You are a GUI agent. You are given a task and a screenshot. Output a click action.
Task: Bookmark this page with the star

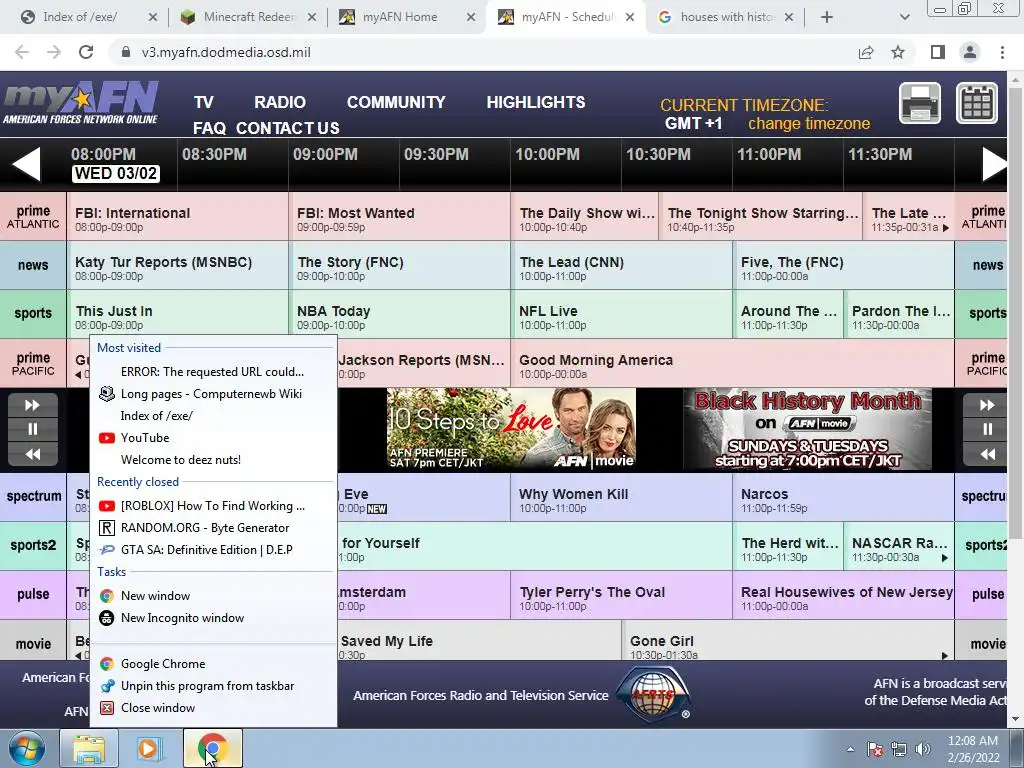tap(898, 52)
